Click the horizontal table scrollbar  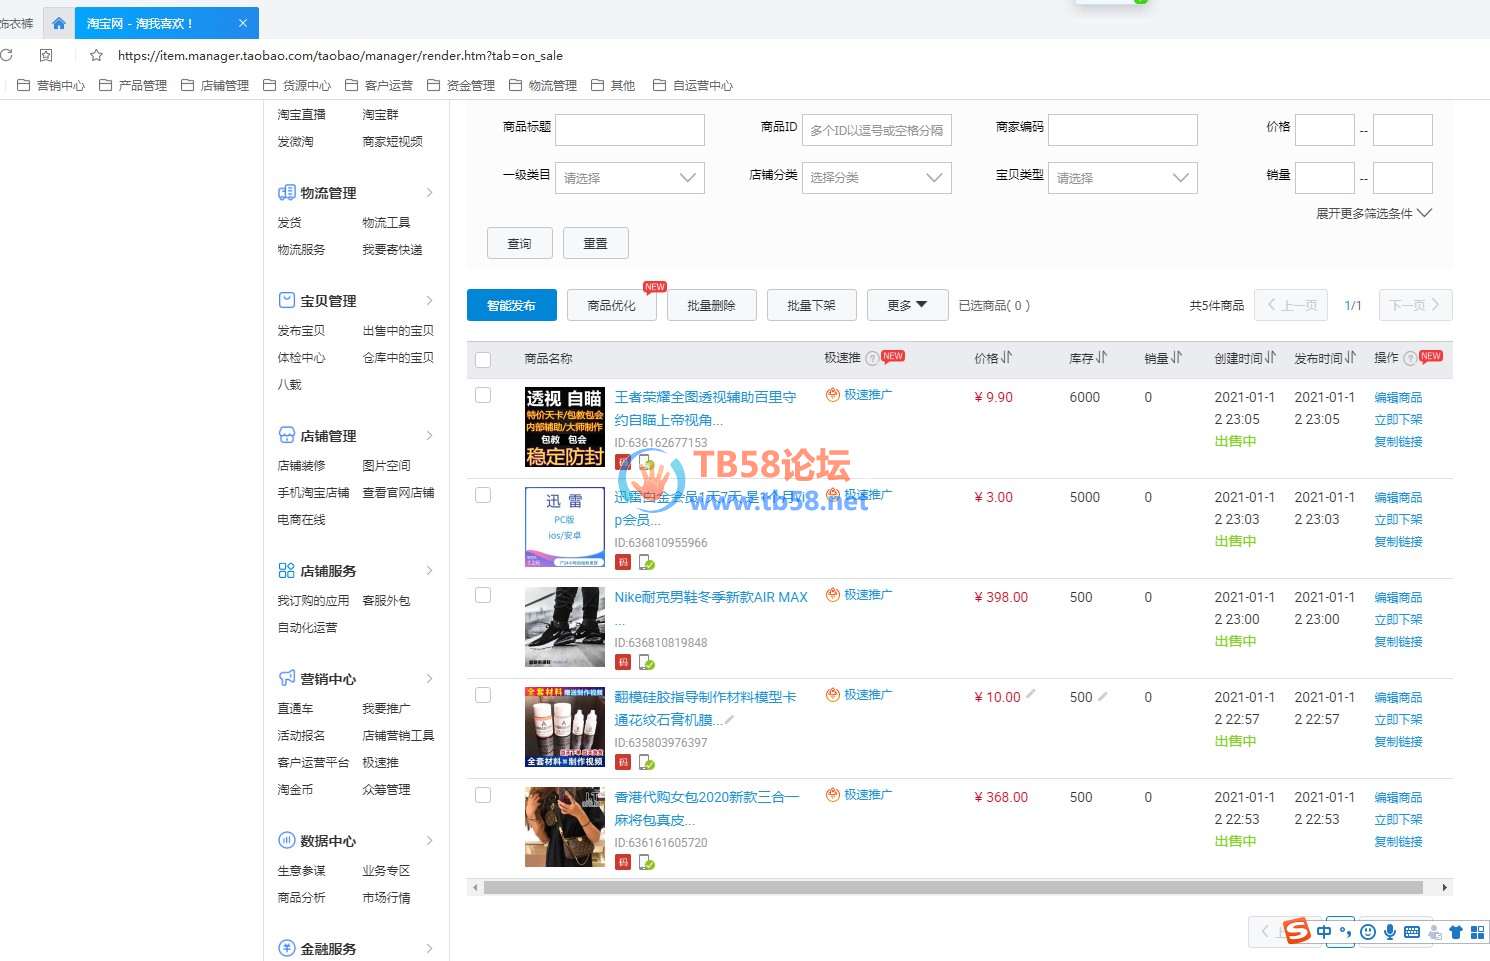coord(953,888)
